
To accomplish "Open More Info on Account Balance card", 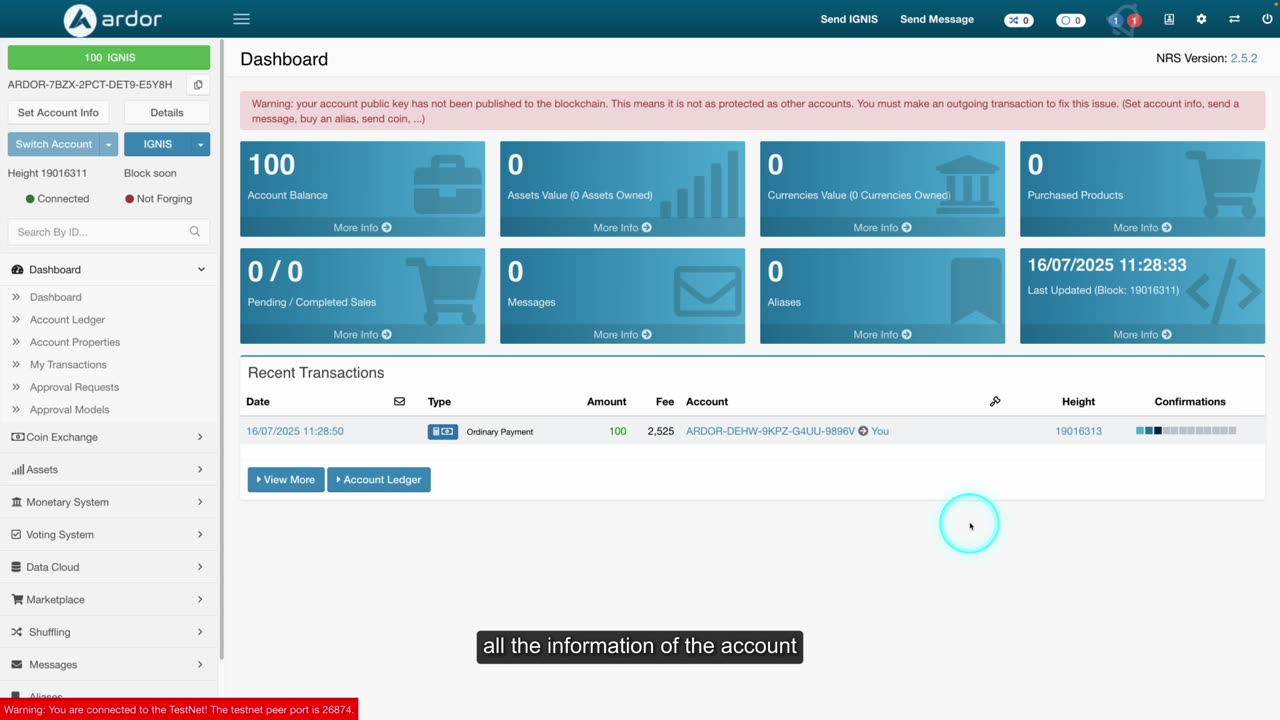I will click(x=362, y=227).
